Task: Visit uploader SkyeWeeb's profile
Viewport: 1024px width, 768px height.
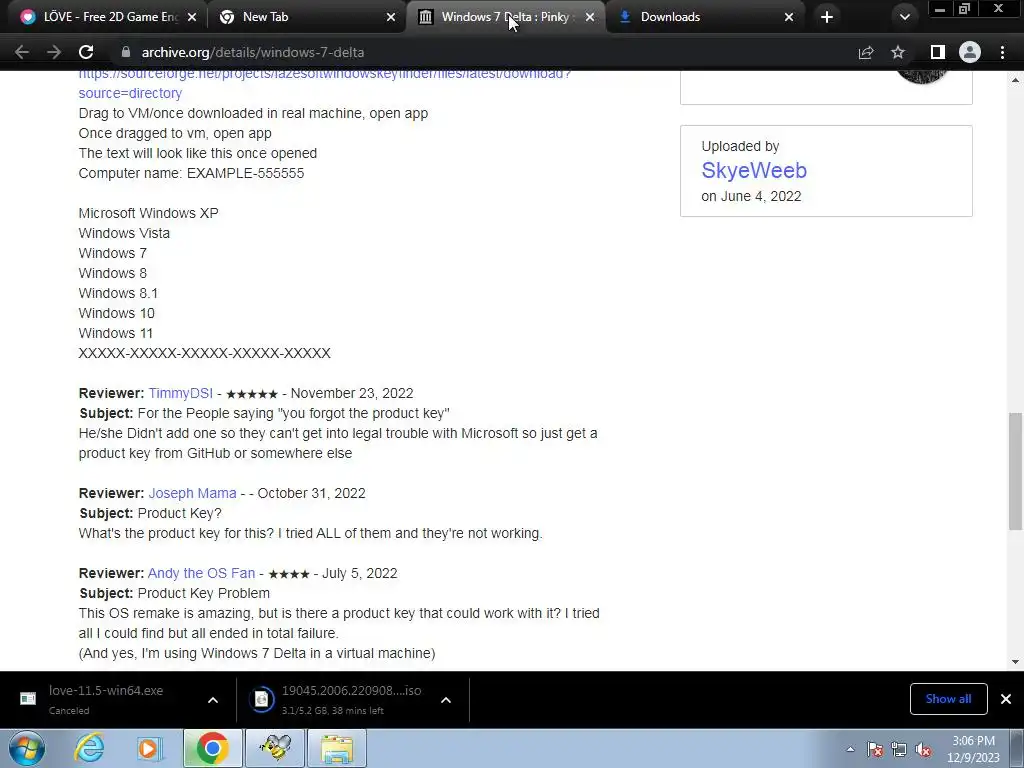Action: (754, 170)
